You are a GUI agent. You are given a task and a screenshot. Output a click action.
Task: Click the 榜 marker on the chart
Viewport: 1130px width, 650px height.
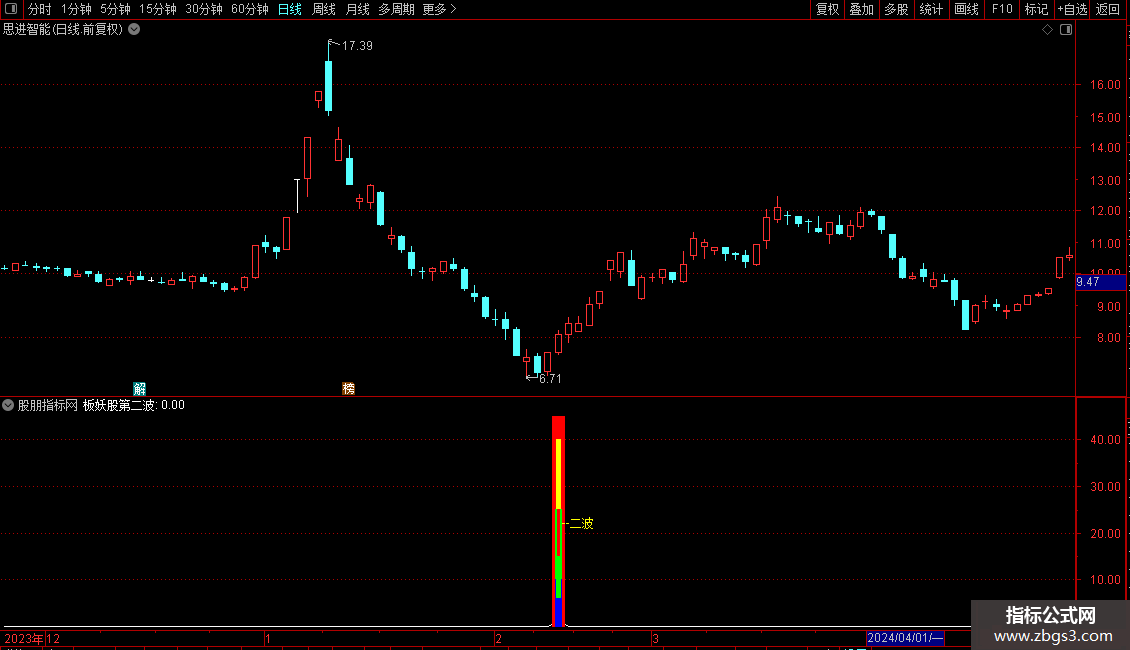click(348, 389)
